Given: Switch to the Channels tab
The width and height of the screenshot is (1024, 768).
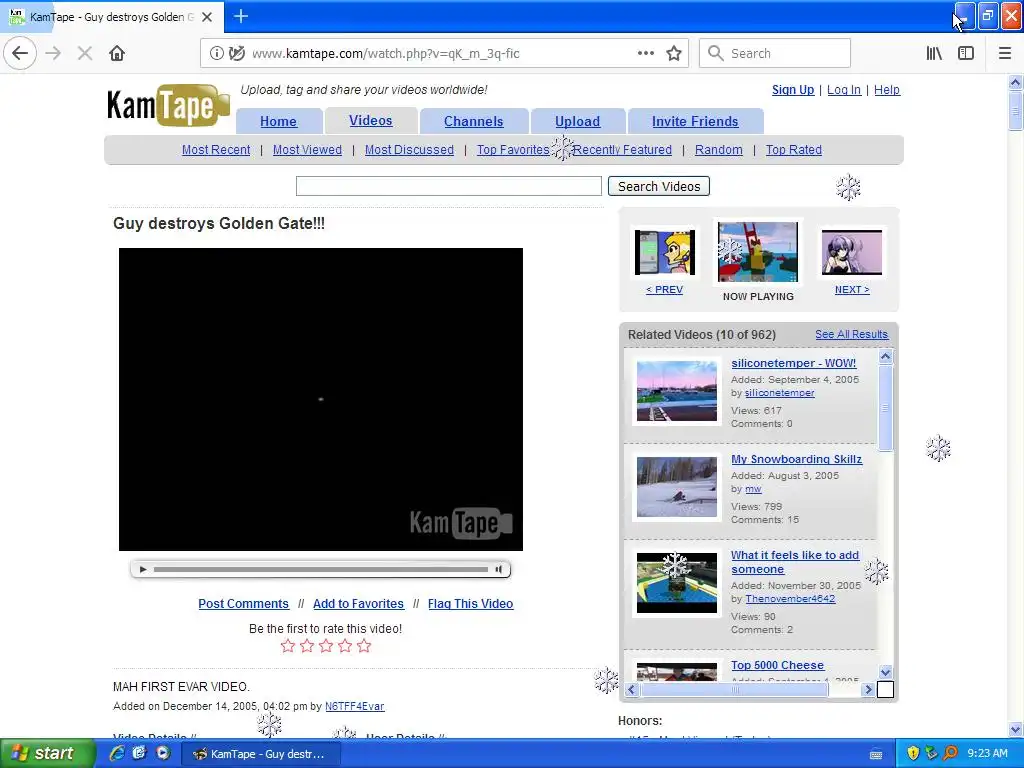Looking at the screenshot, I should (x=473, y=121).
